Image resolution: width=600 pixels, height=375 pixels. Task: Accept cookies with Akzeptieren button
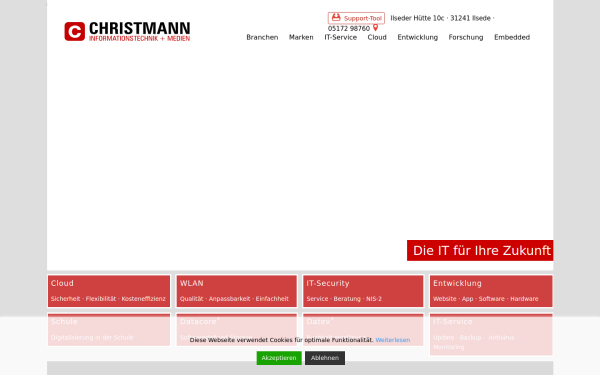point(279,358)
